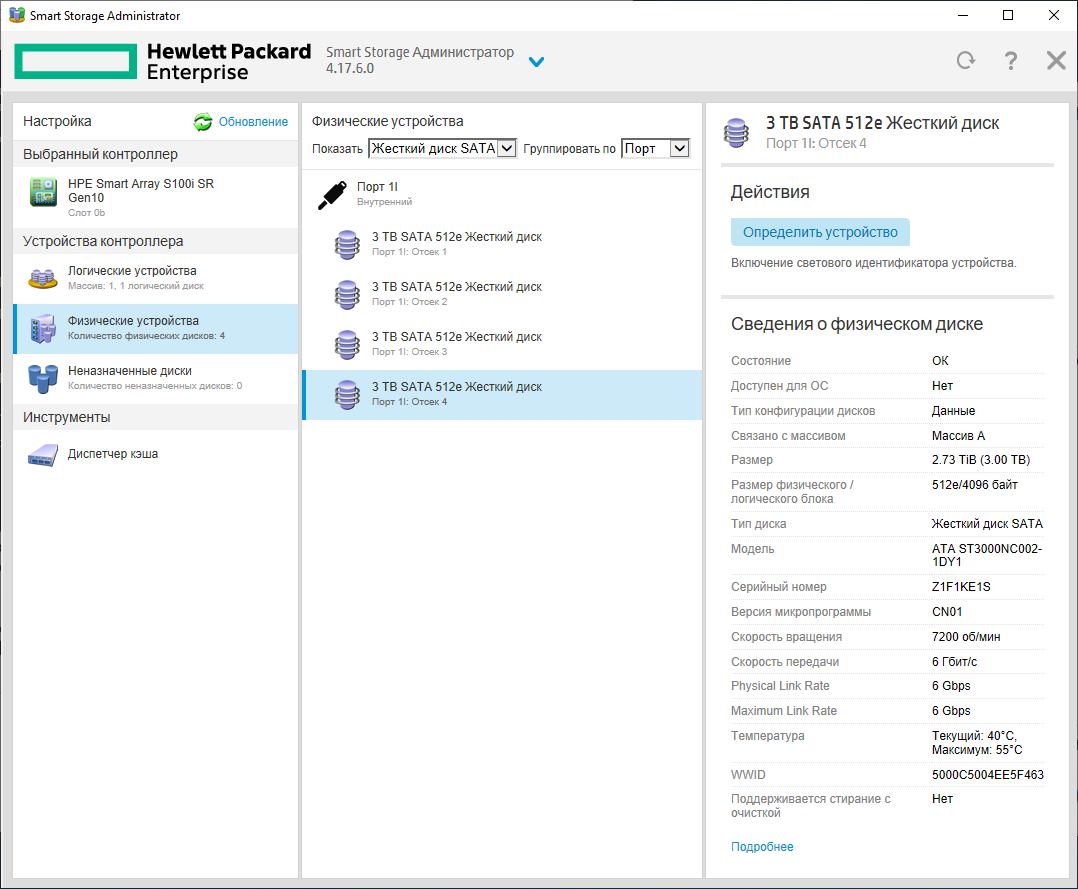1078x889 pixels.
Task: Open the Показать filter dropdown
Action: tap(442, 149)
